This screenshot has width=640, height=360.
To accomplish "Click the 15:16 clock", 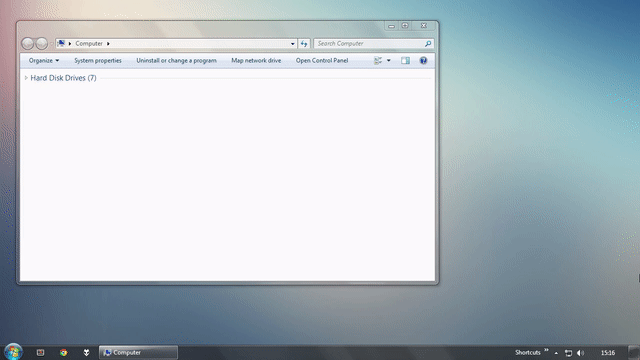I will [608, 353].
